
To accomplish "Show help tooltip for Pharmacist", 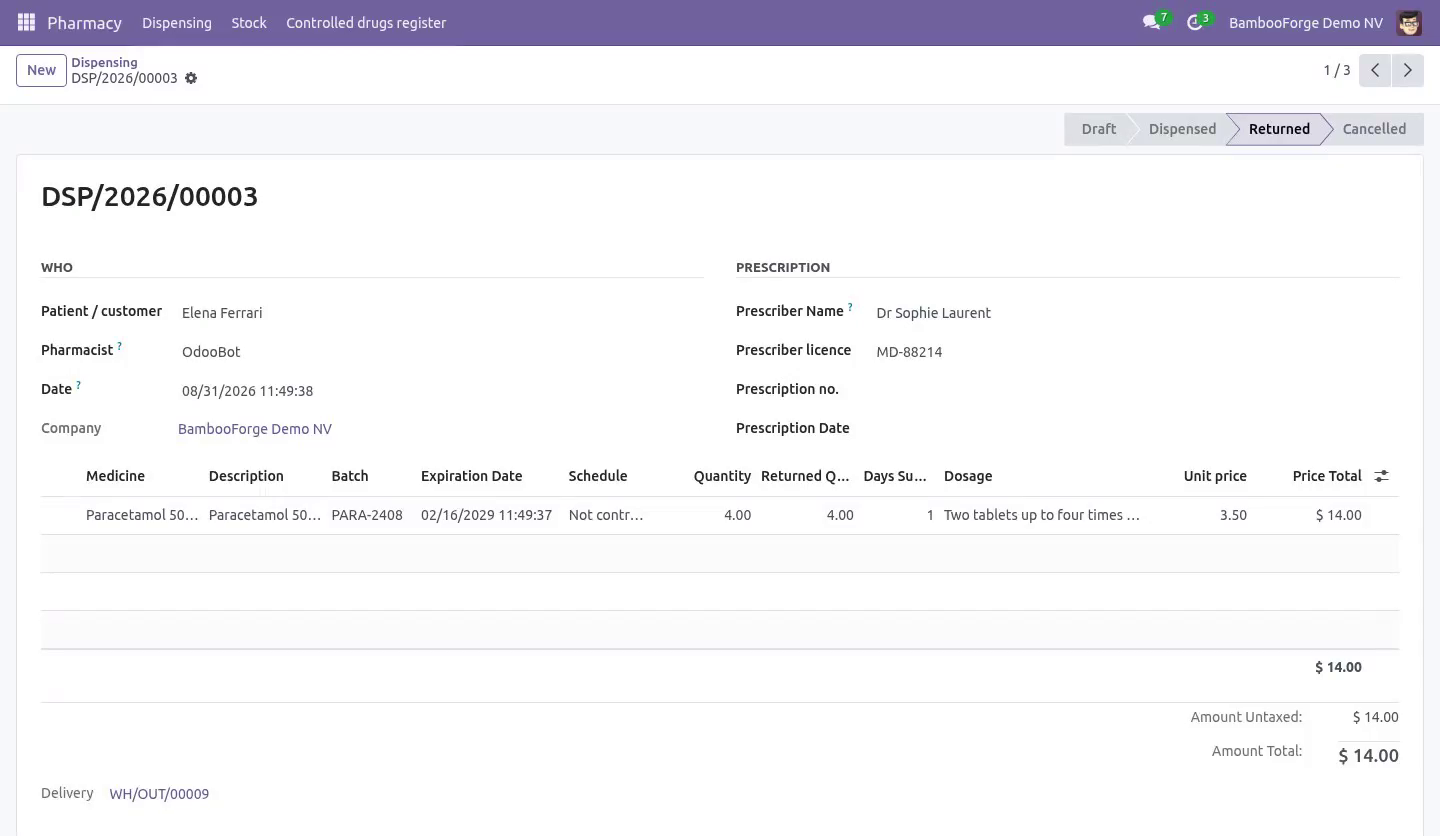I will pos(120,346).
